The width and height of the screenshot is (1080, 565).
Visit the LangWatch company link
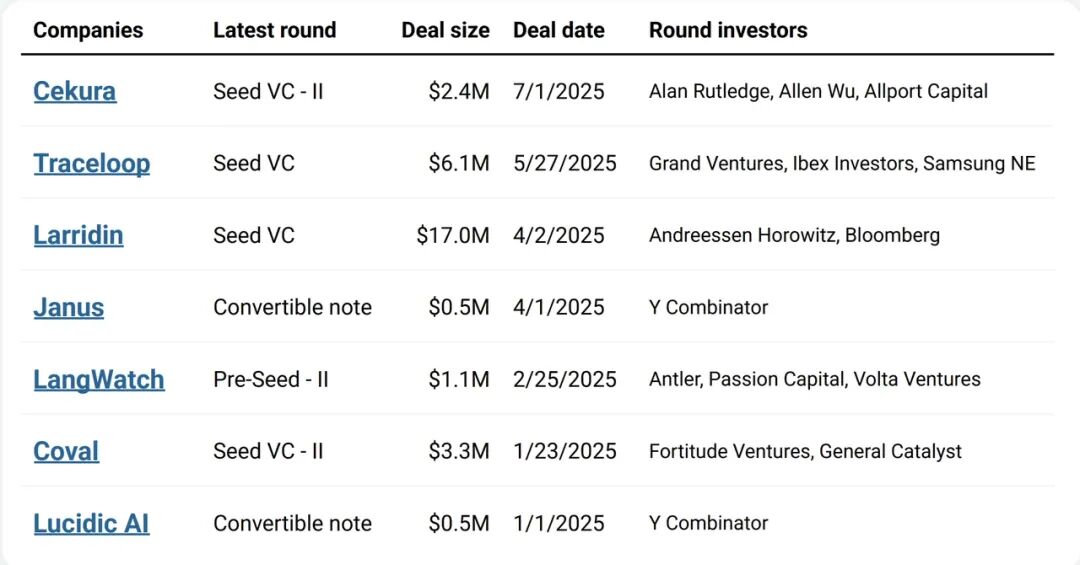coord(98,379)
